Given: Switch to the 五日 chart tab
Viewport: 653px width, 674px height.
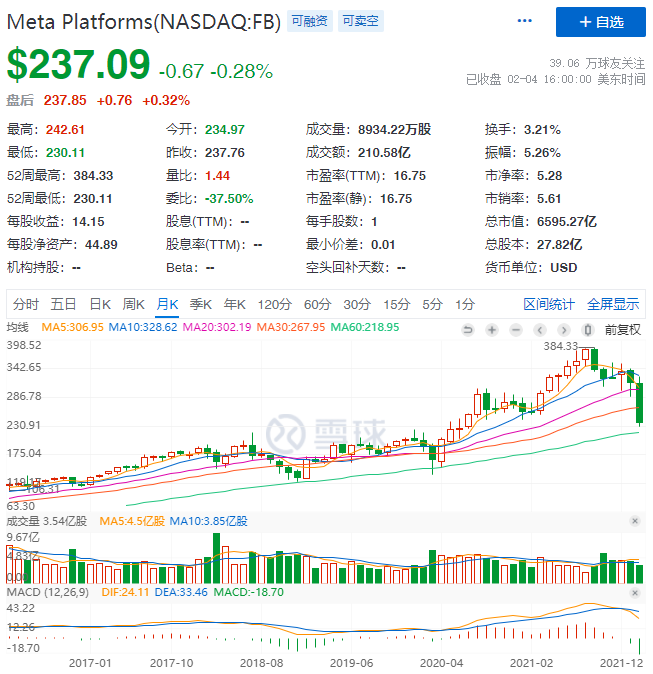Looking at the screenshot, I should click(63, 304).
